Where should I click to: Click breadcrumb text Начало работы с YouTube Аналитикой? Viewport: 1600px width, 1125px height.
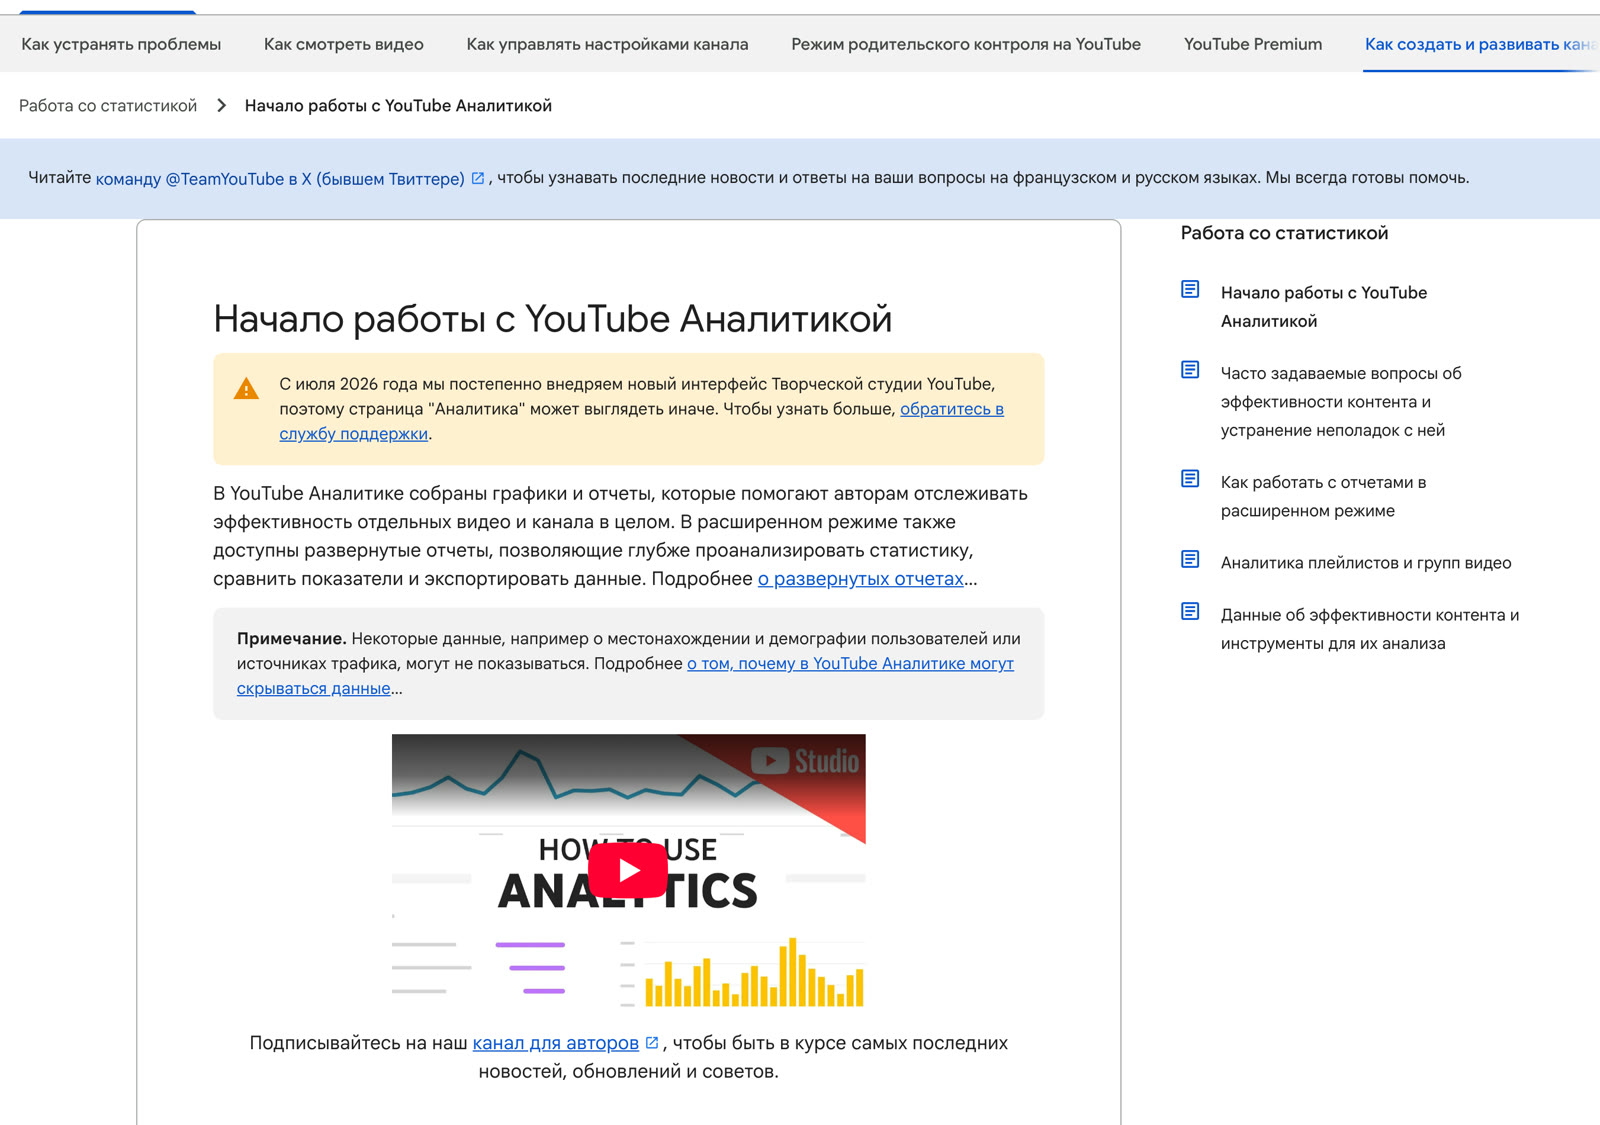398,106
